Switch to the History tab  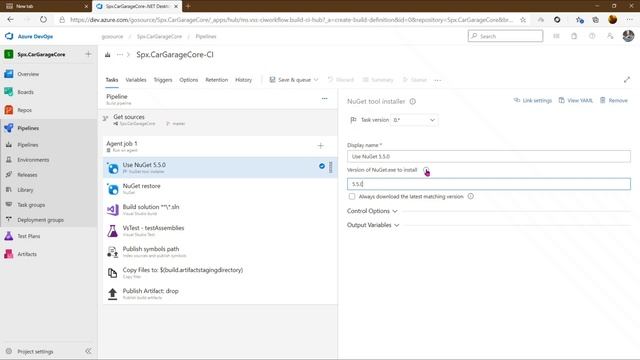(x=244, y=80)
